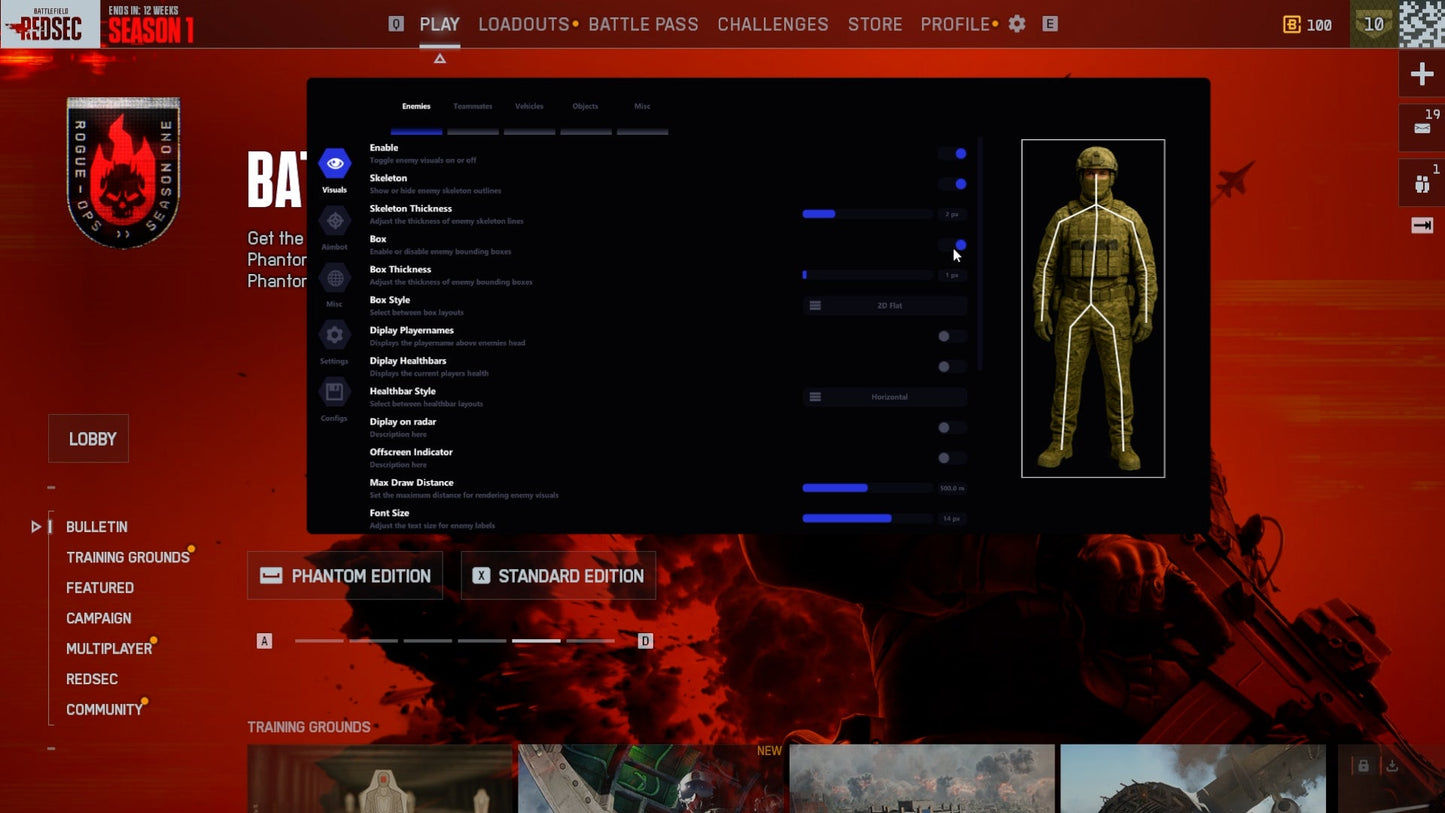Select Multiplayer in the left sidebar list
This screenshot has height=813, width=1445.
click(x=109, y=649)
